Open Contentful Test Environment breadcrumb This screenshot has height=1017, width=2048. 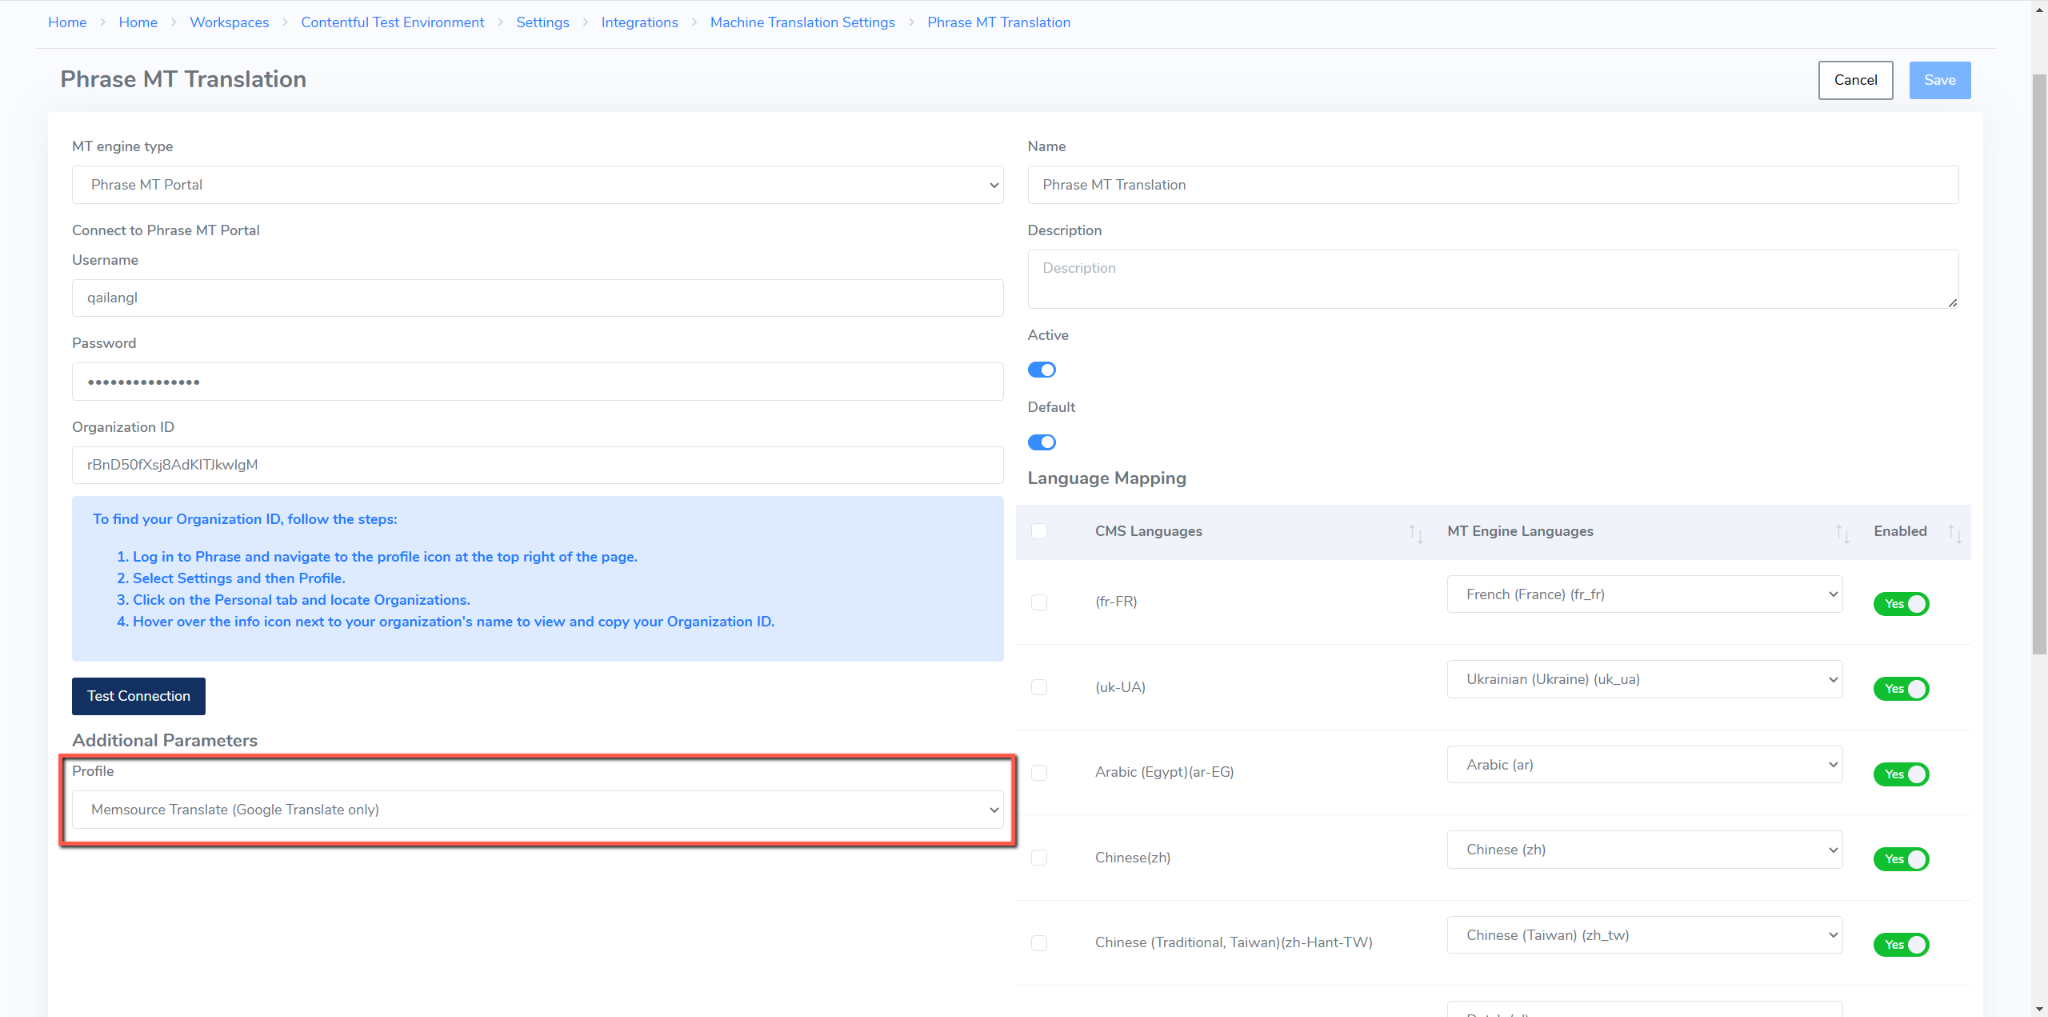point(392,22)
